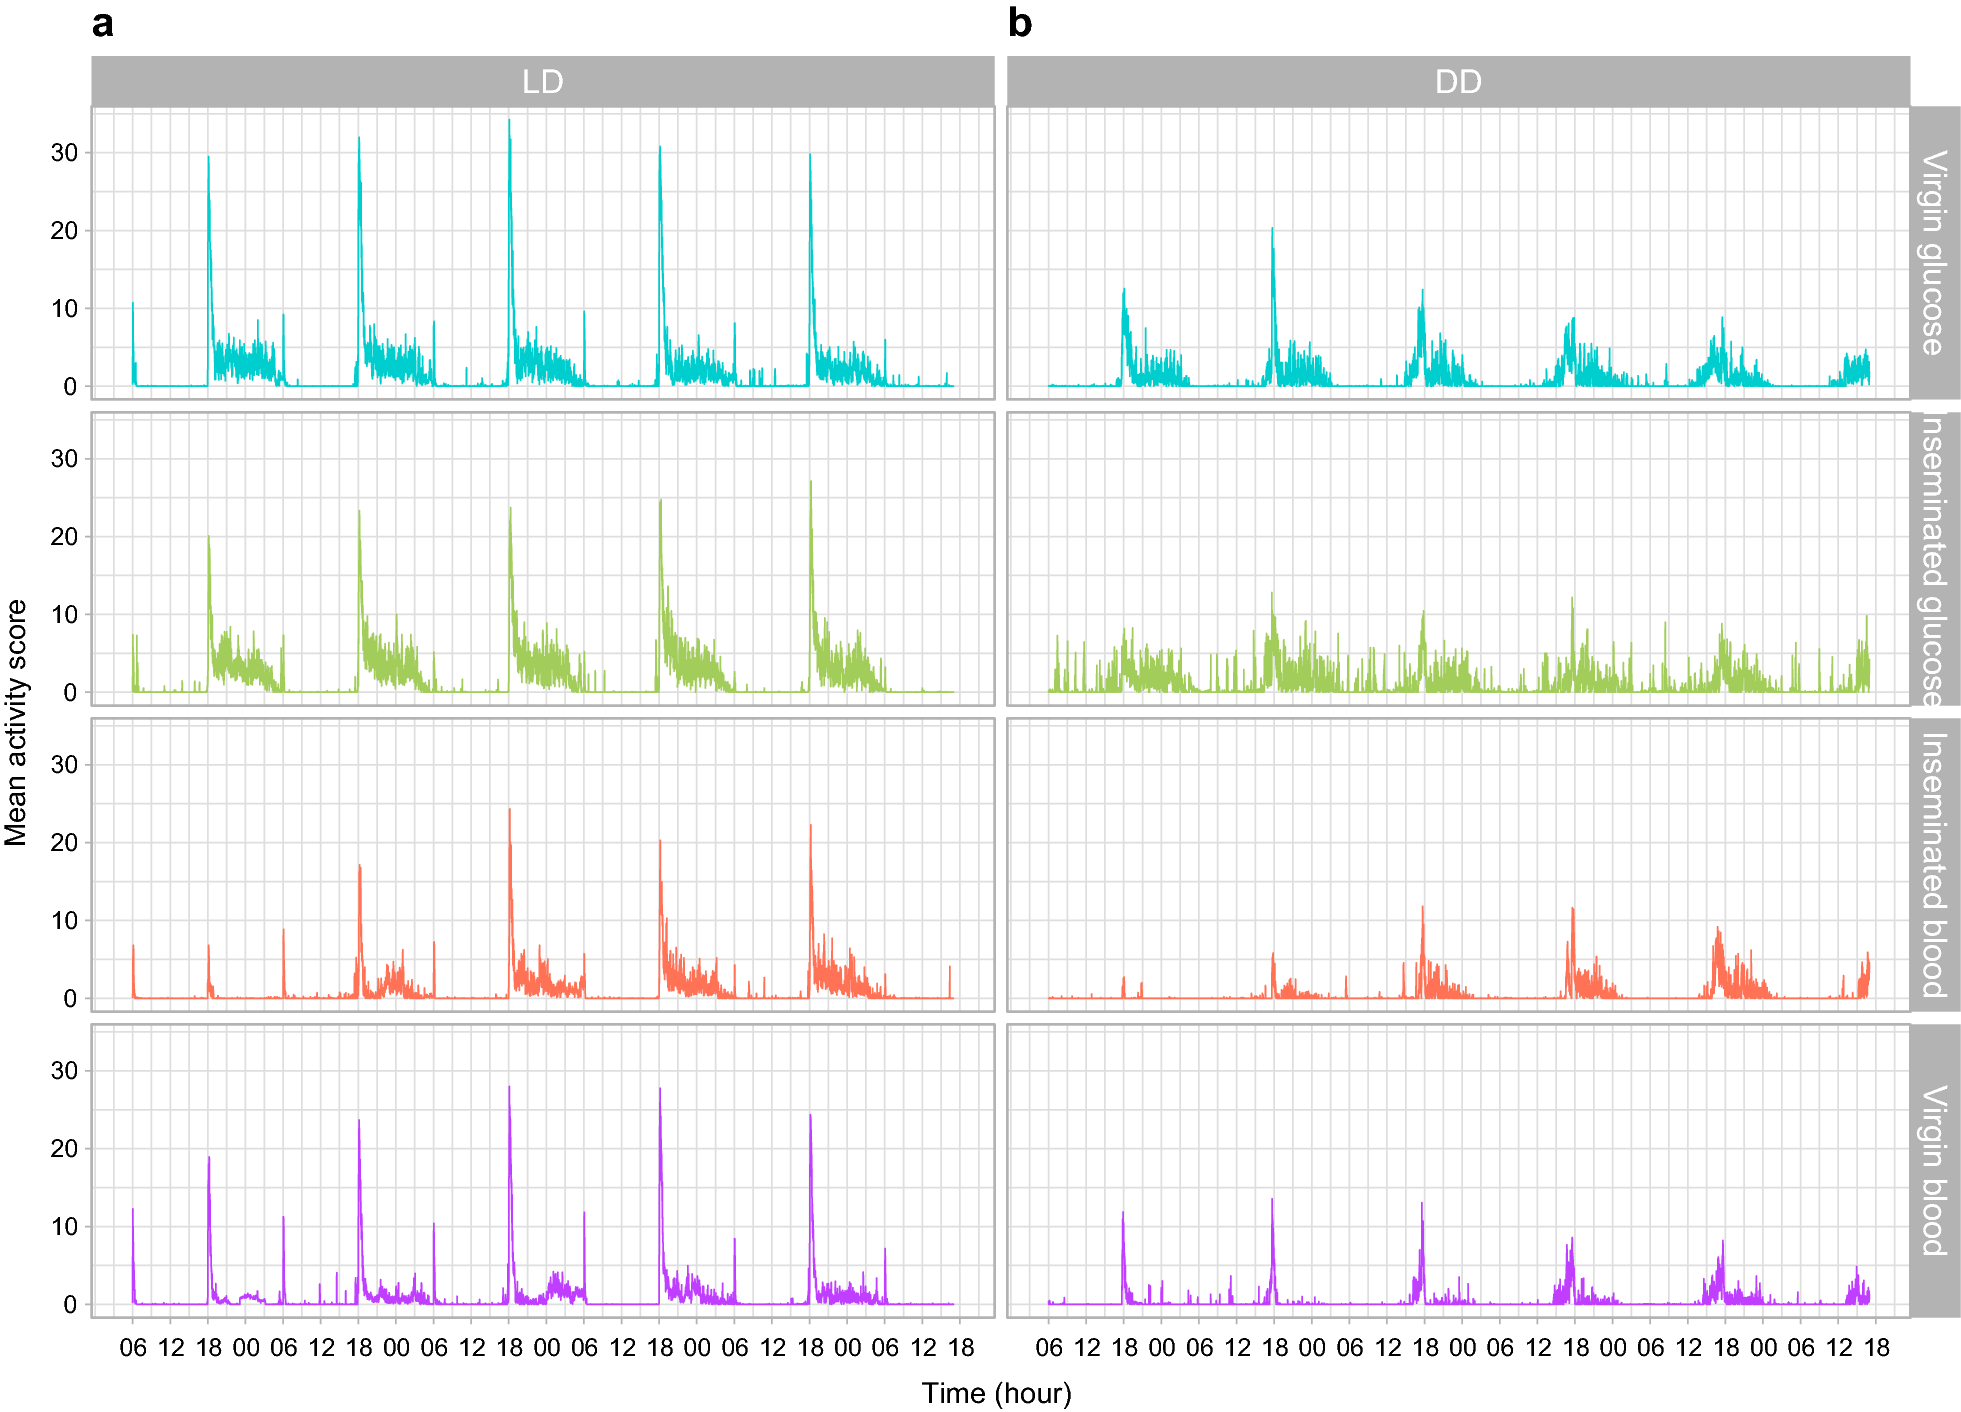1961x1412 pixels.
Task: Click the Virgin blood row strip label
Action: [x=1934, y=1170]
